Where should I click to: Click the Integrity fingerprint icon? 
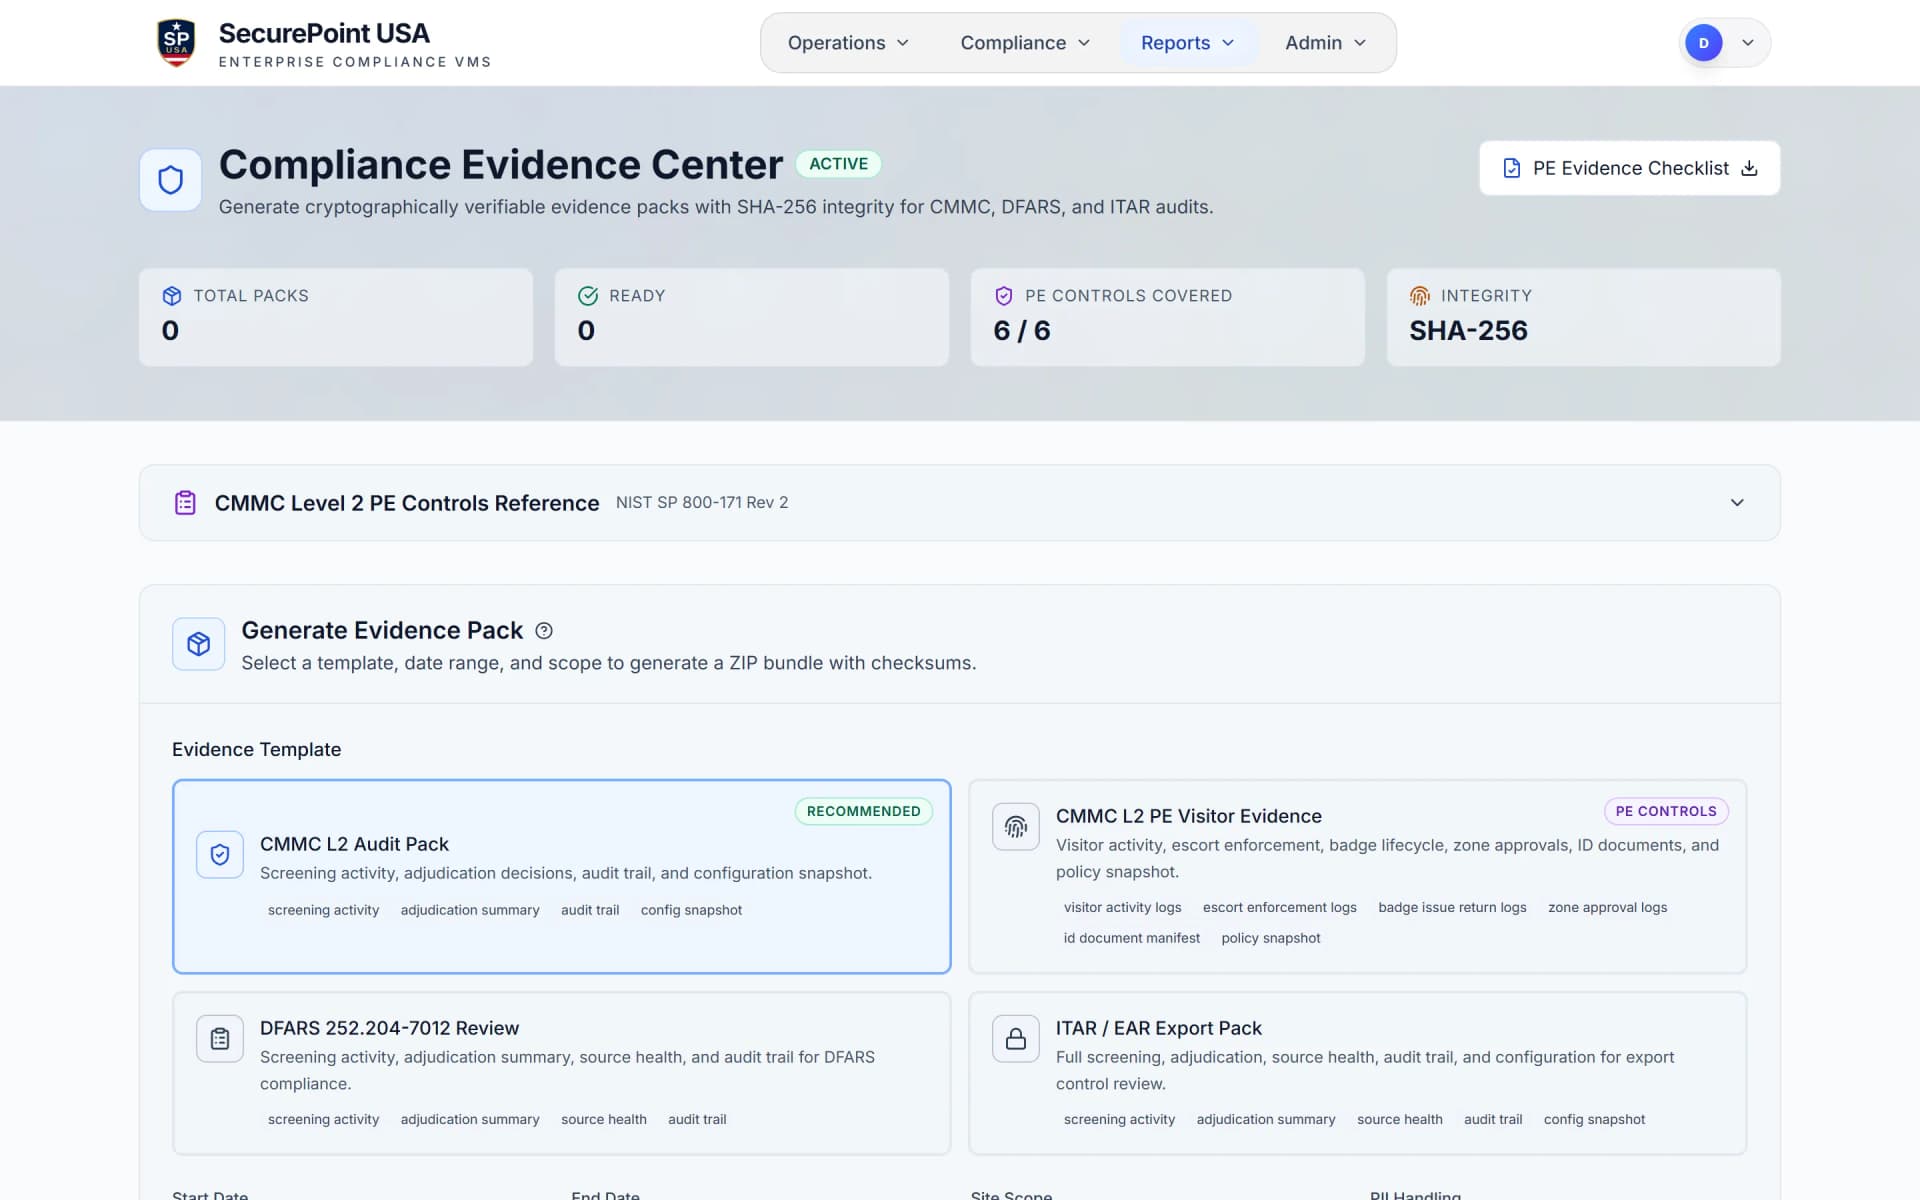pyautogui.click(x=1420, y=296)
